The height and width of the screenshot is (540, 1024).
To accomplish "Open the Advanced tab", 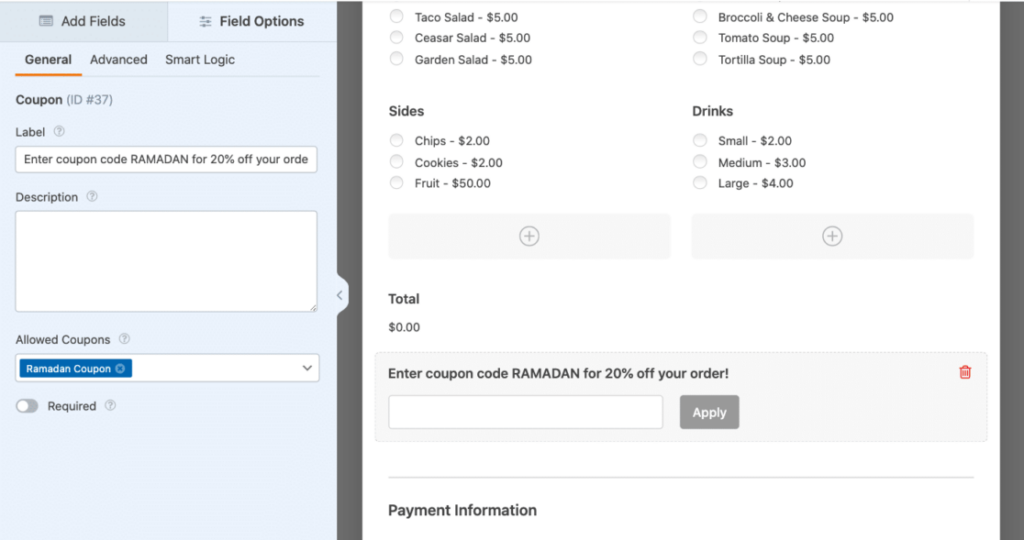I will coord(118,60).
